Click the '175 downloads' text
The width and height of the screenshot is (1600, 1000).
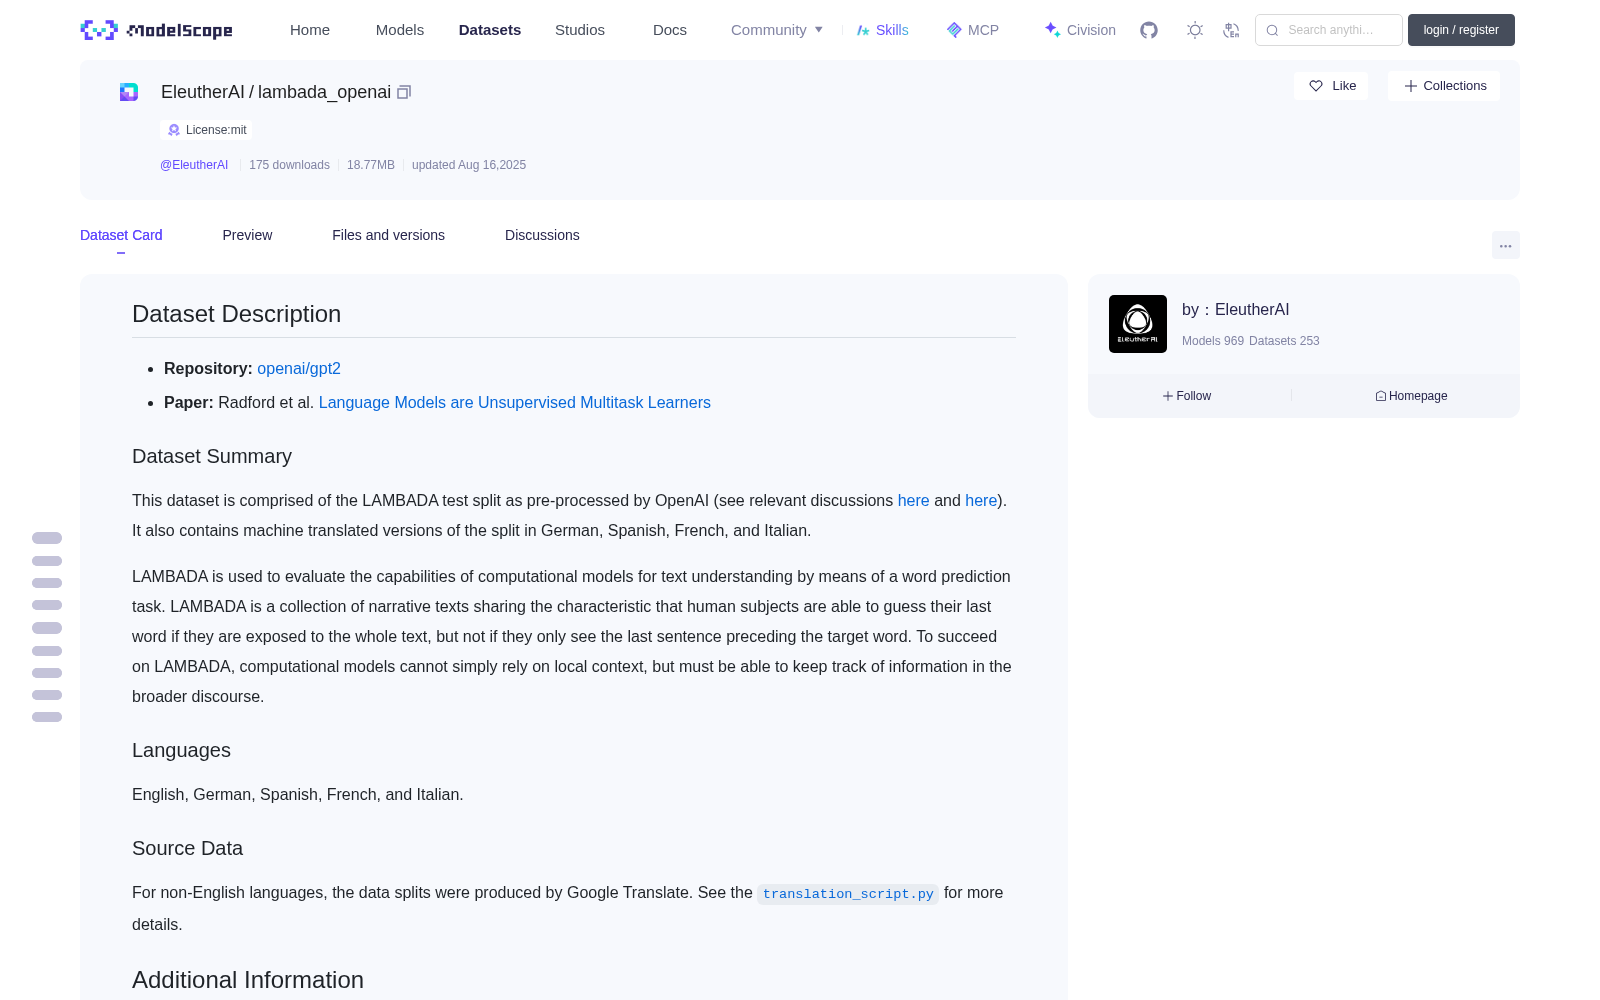click(289, 165)
